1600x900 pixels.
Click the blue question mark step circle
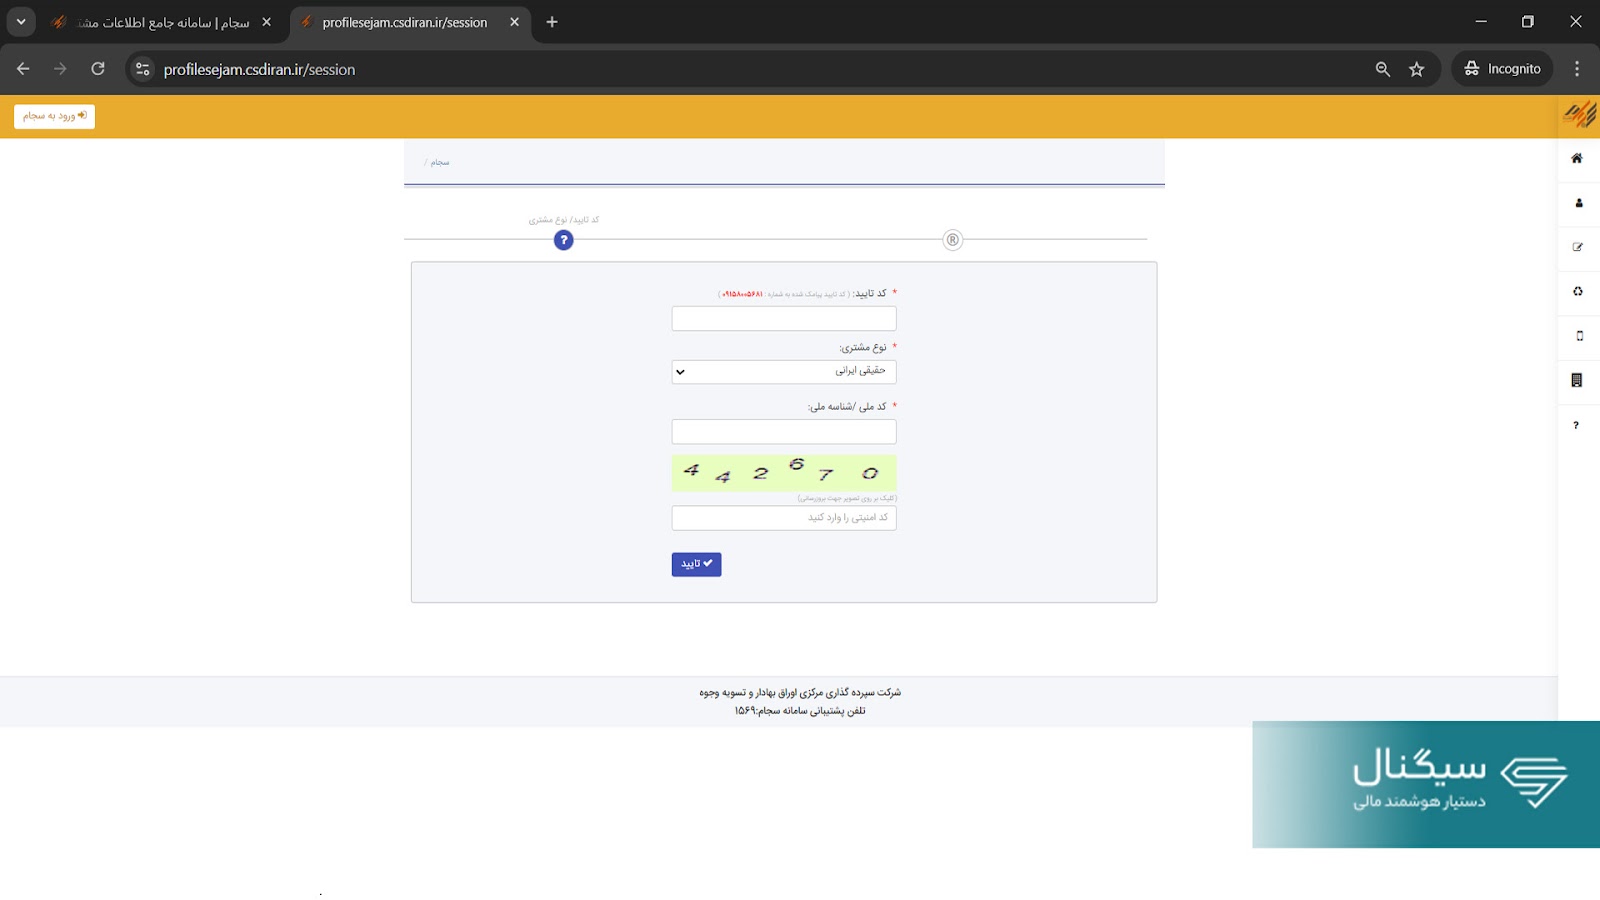click(x=564, y=240)
